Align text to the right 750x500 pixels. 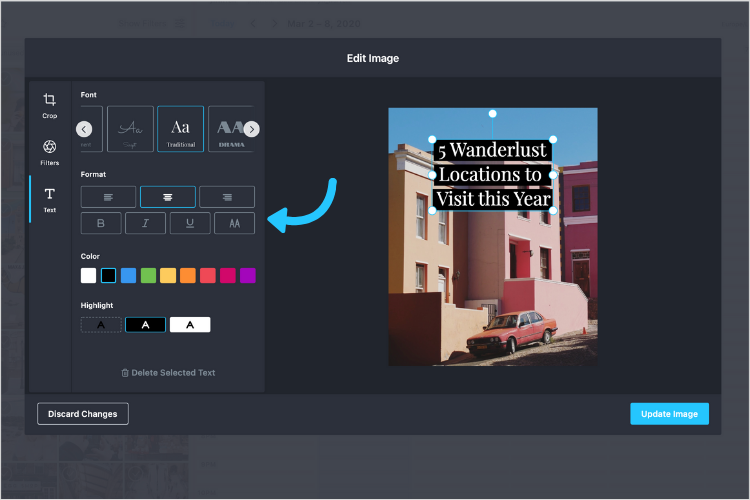click(x=227, y=197)
